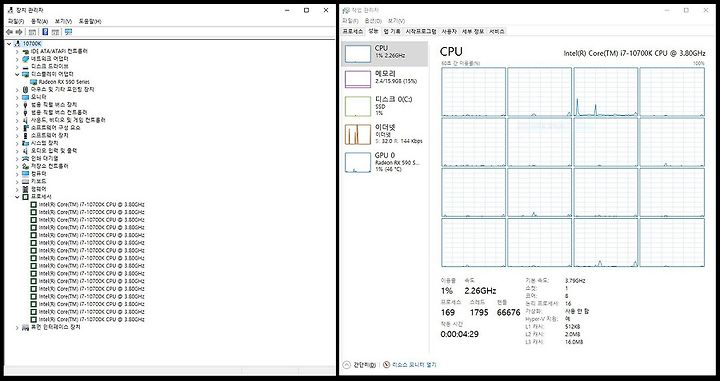The width and height of the screenshot is (720, 381).
Task: Click the CPU core graph with two tall spikes
Action: pos(606,92)
